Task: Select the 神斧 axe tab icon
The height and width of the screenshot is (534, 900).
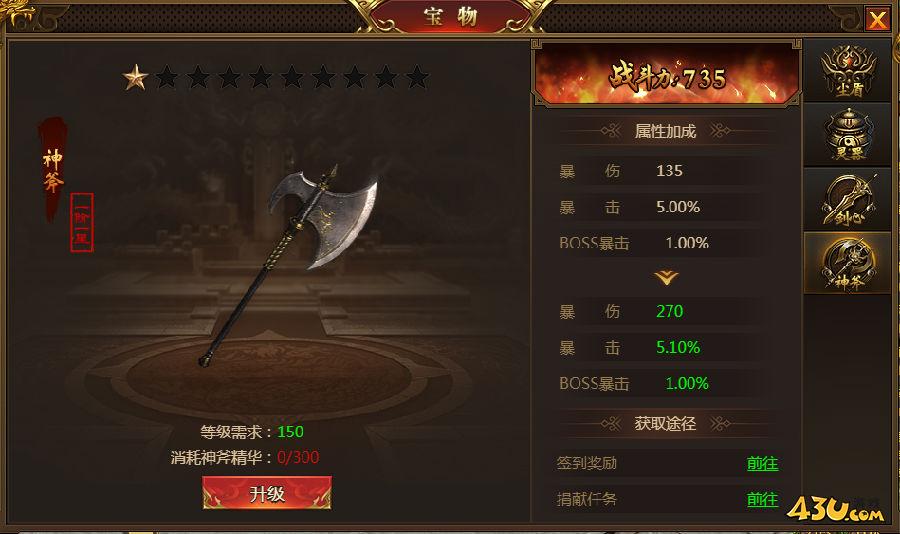Action: (x=847, y=264)
